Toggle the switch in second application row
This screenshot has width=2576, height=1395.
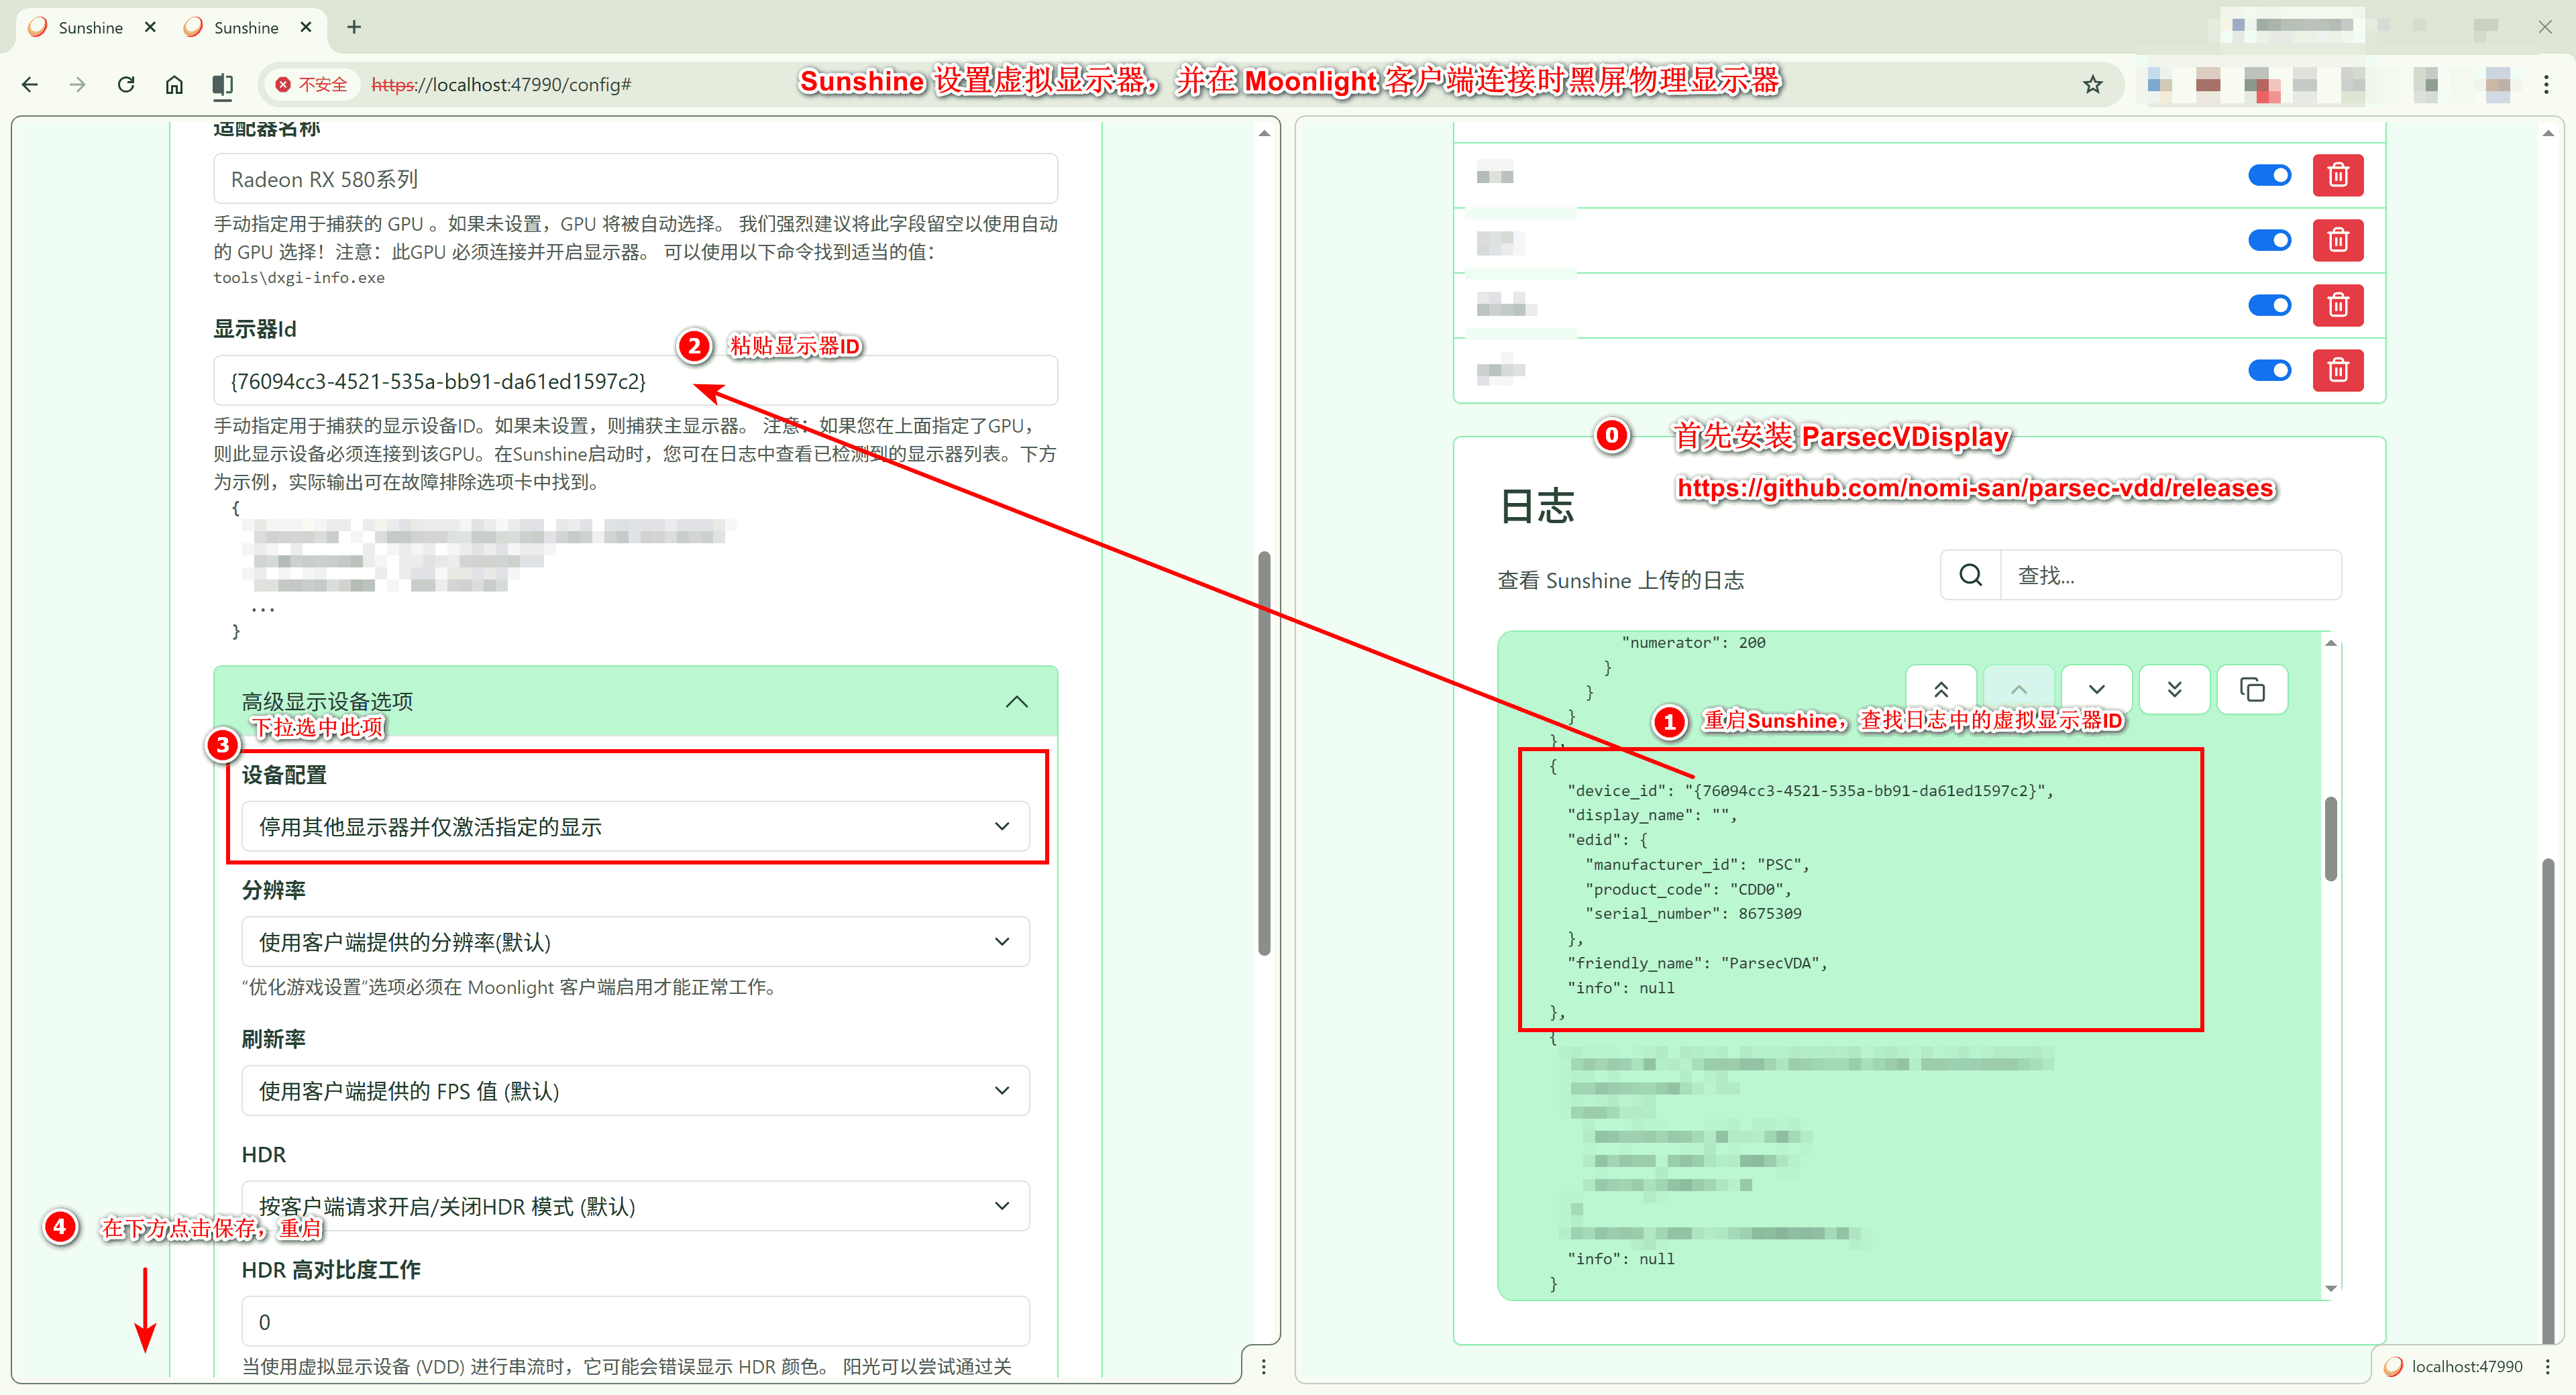[2269, 240]
